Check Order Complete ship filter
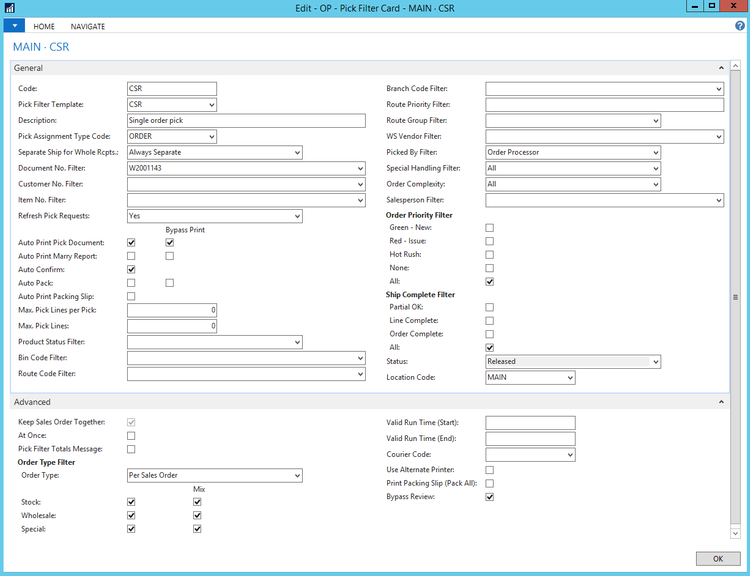Image resolution: width=750 pixels, height=576 pixels. (489, 334)
